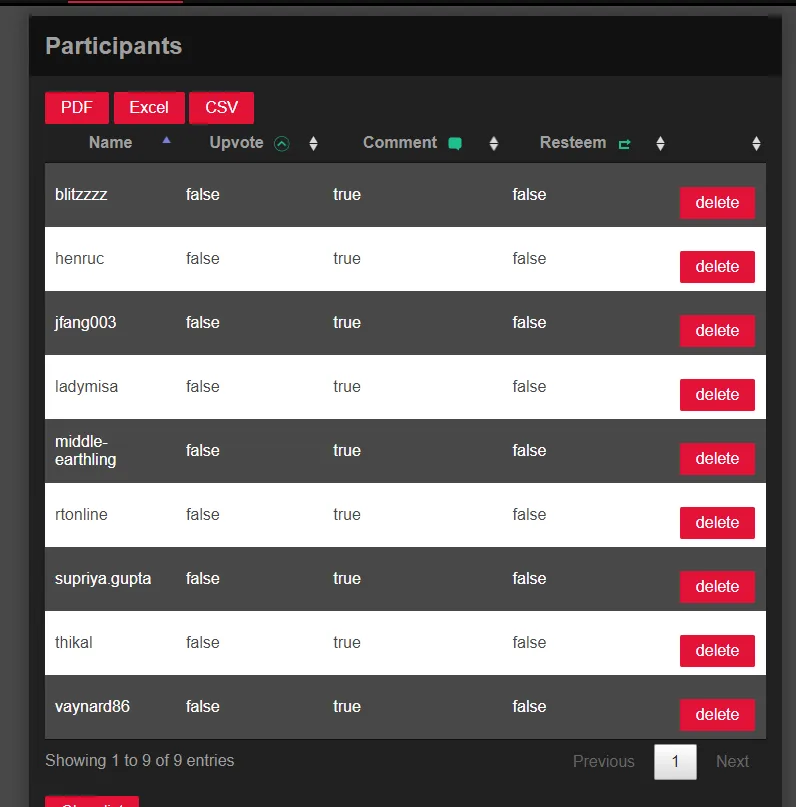The width and height of the screenshot is (796, 807).
Task: Select page 1 in pagination
Action: pyautogui.click(x=675, y=762)
